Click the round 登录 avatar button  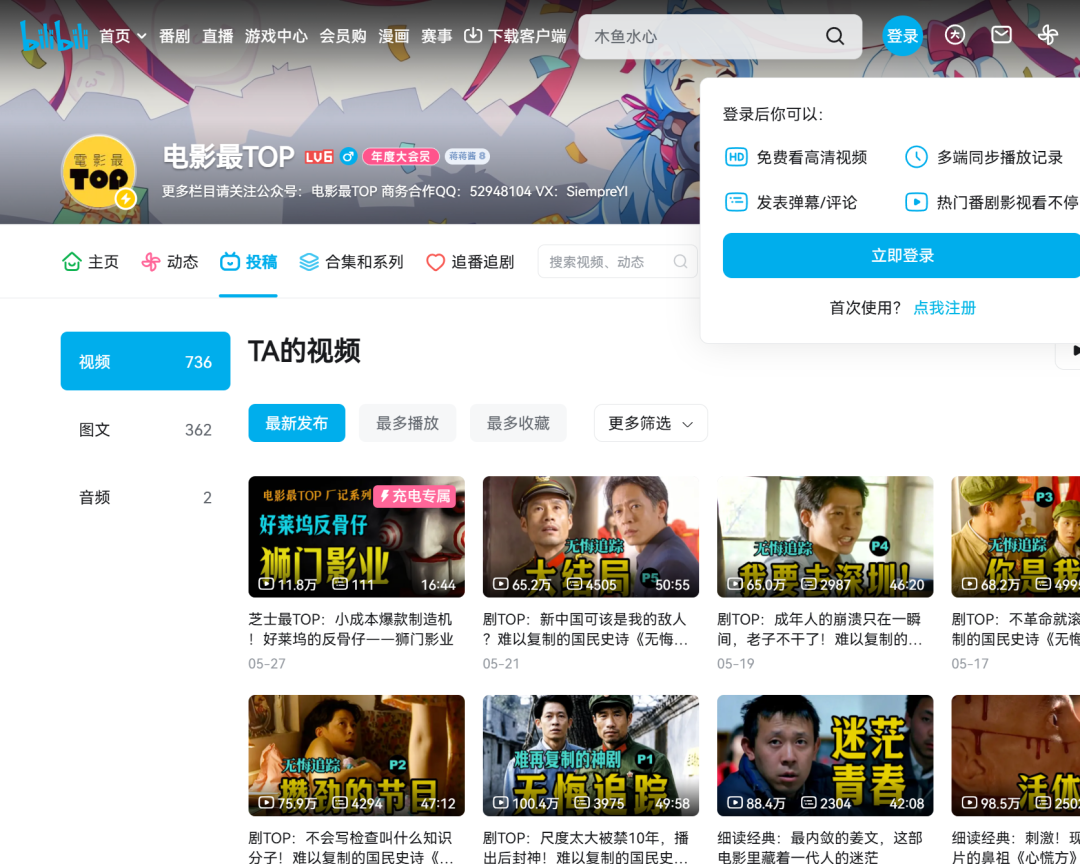[x=902, y=36]
